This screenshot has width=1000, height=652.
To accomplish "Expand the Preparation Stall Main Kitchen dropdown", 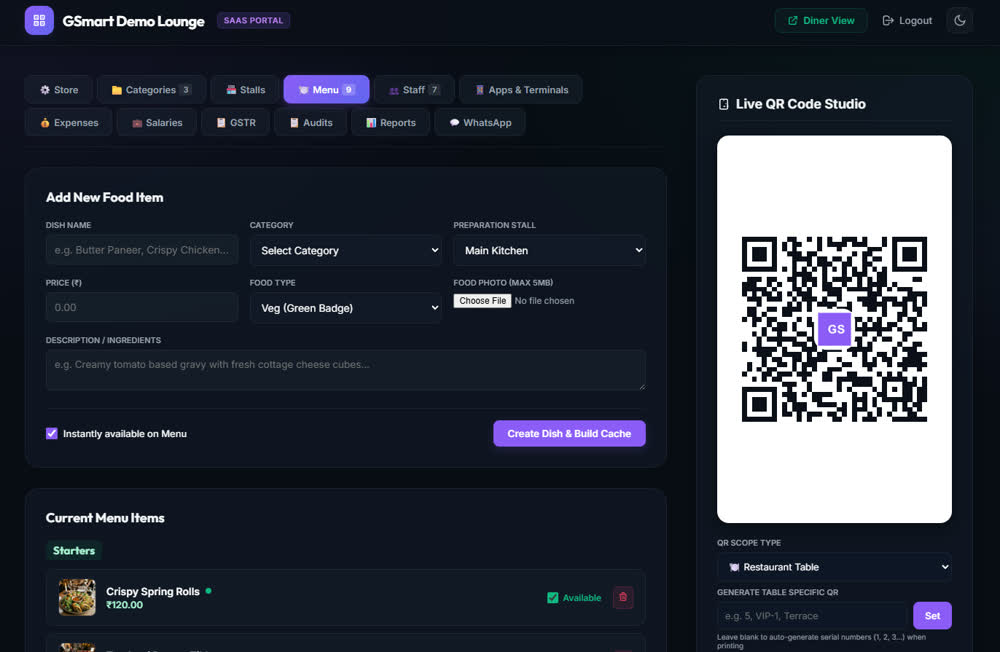I will [549, 251].
